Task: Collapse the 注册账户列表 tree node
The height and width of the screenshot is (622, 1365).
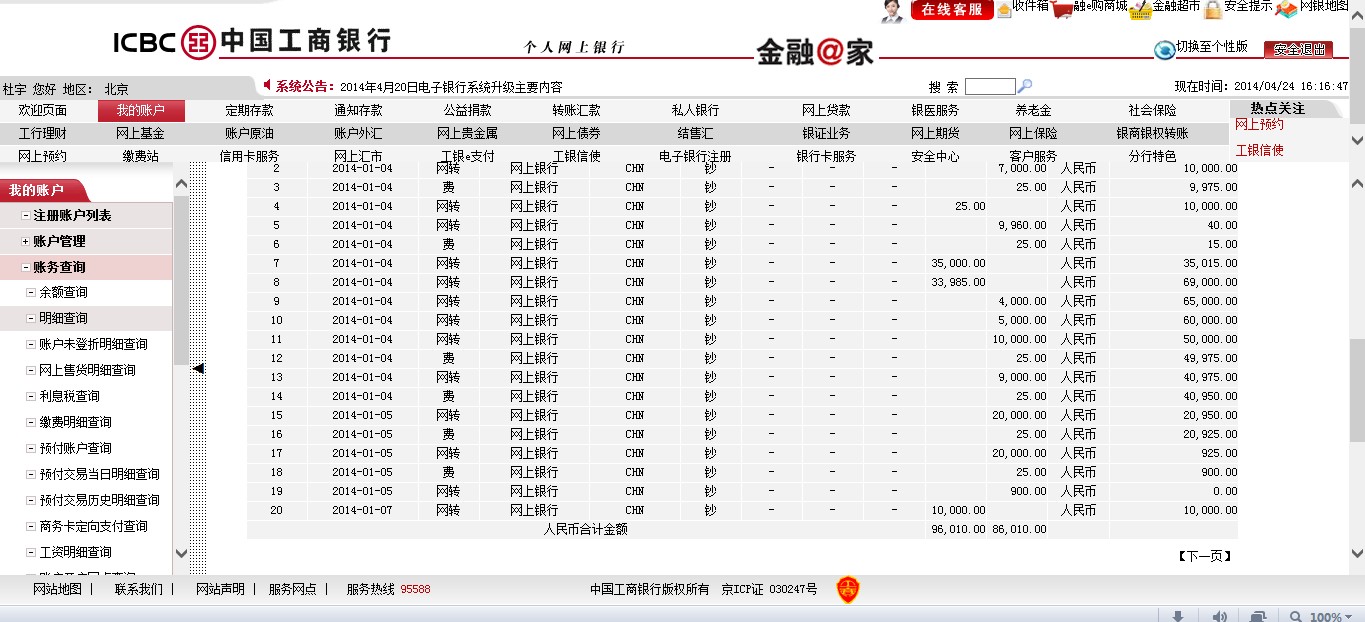Action: (26, 216)
